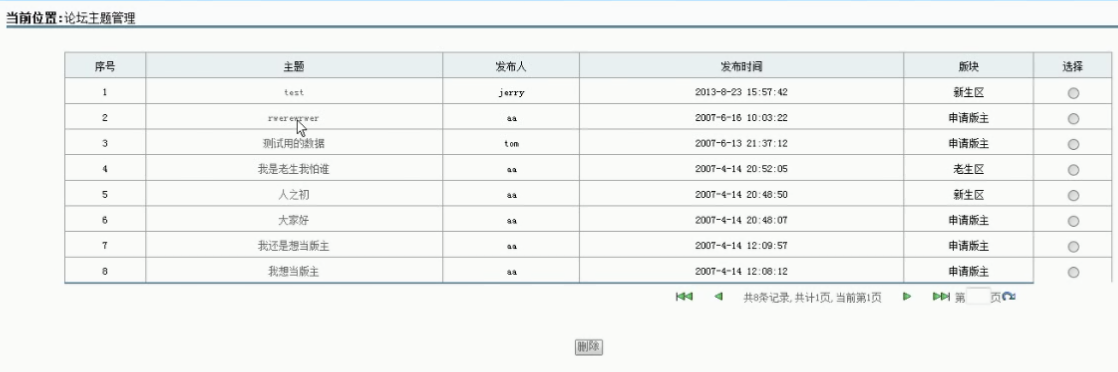Click the '当前位置:论坛主题管理' breadcrumb

(71, 19)
